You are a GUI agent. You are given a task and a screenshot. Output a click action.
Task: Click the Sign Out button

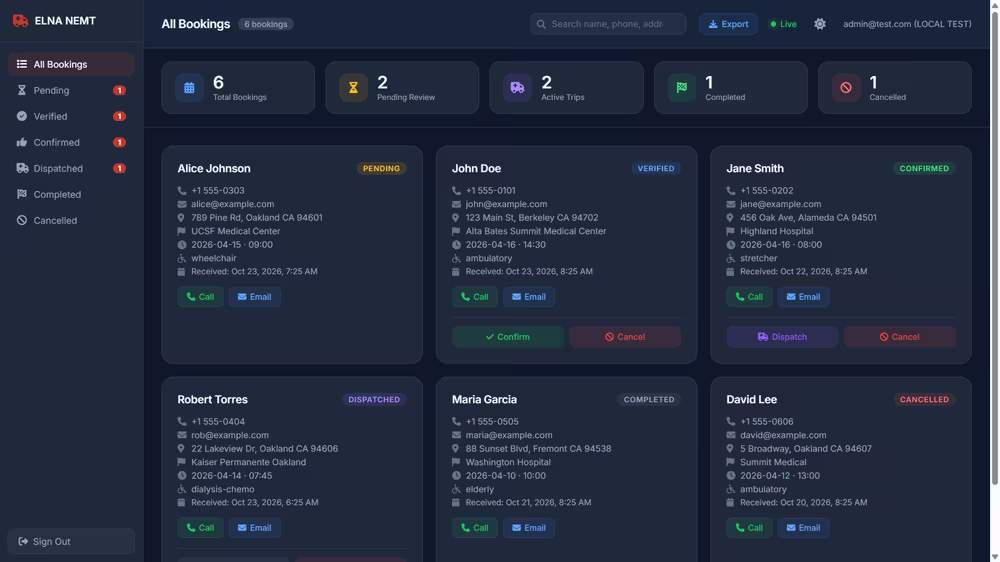[x=71, y=542]
